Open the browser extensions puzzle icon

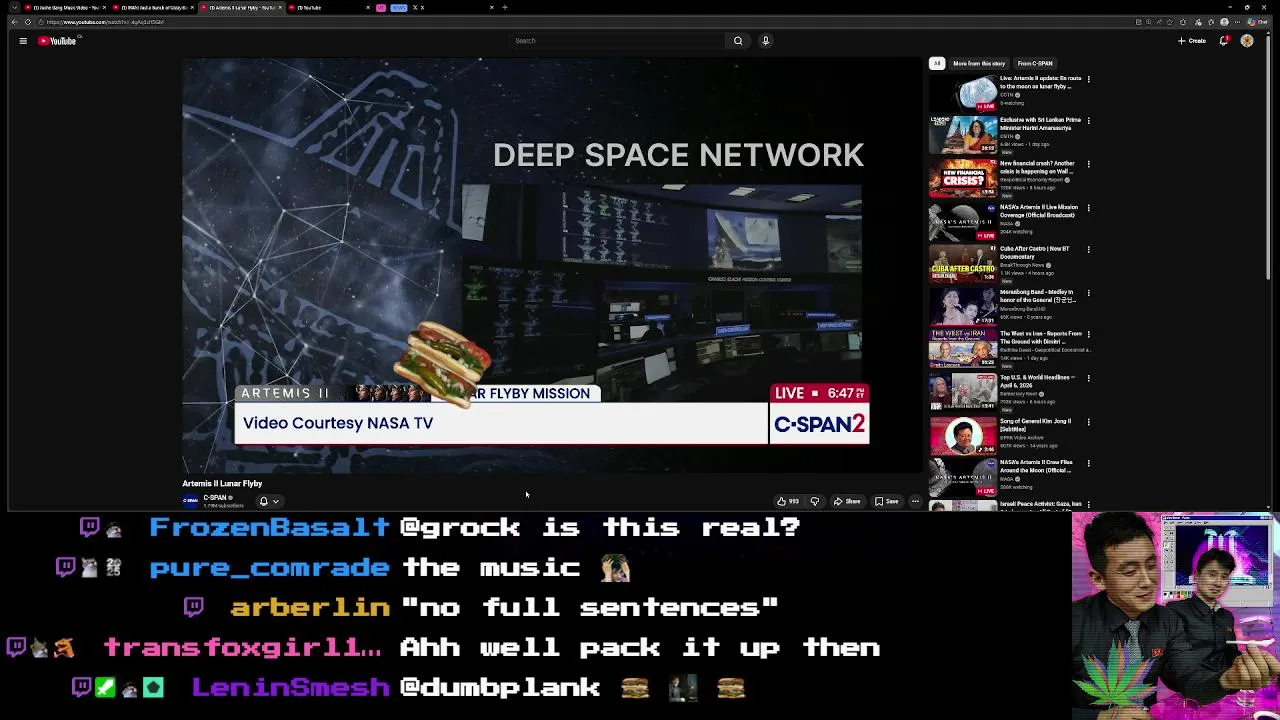tap(1183, 22)
